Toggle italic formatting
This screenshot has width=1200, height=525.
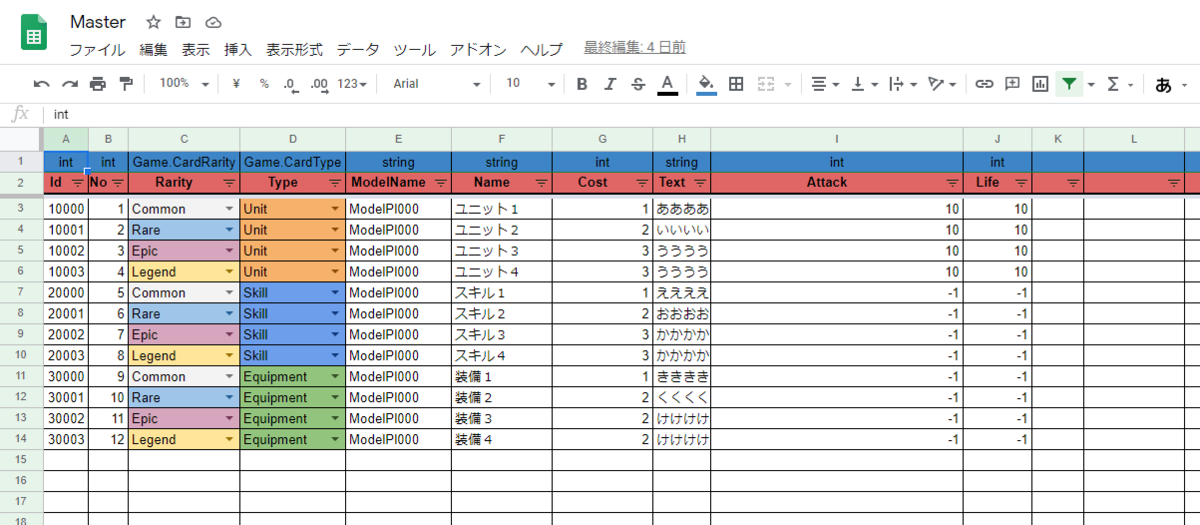[610, 84]
